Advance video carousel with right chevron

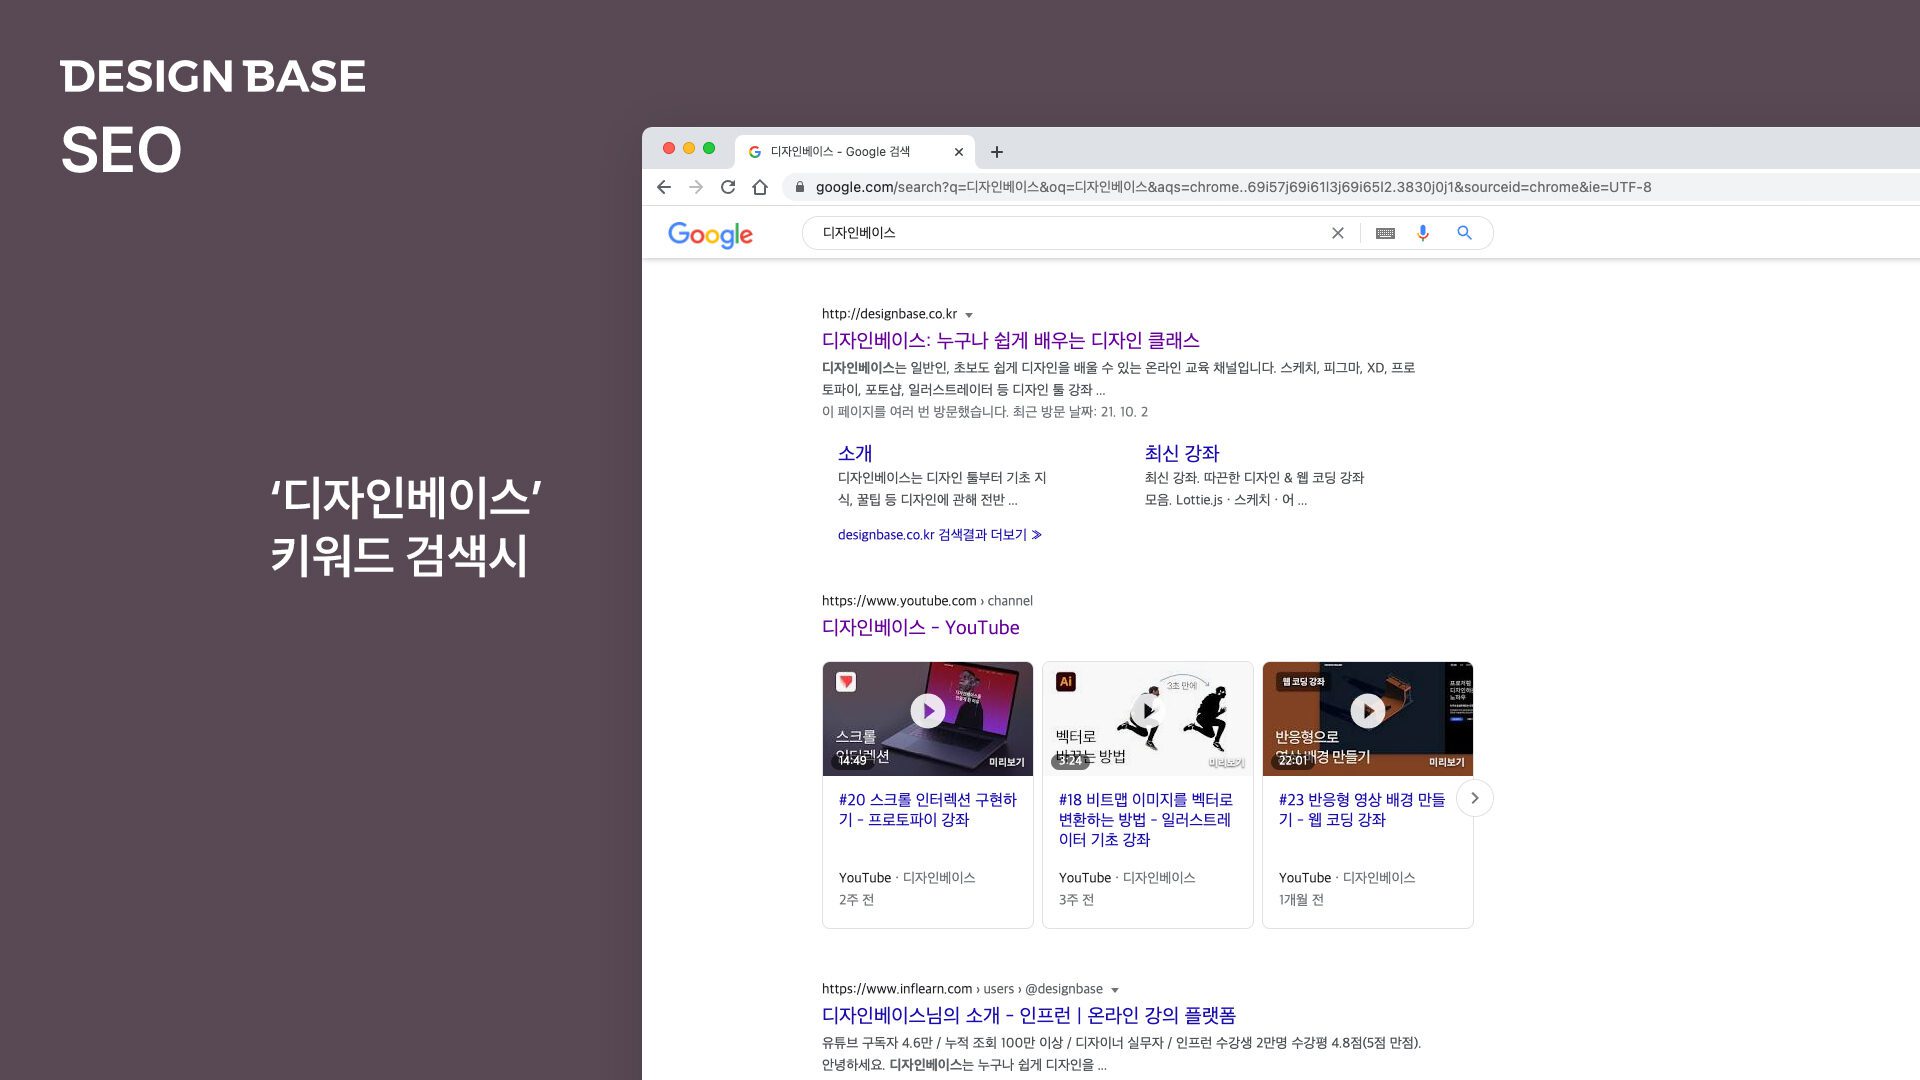click(x=1474, y=798)
